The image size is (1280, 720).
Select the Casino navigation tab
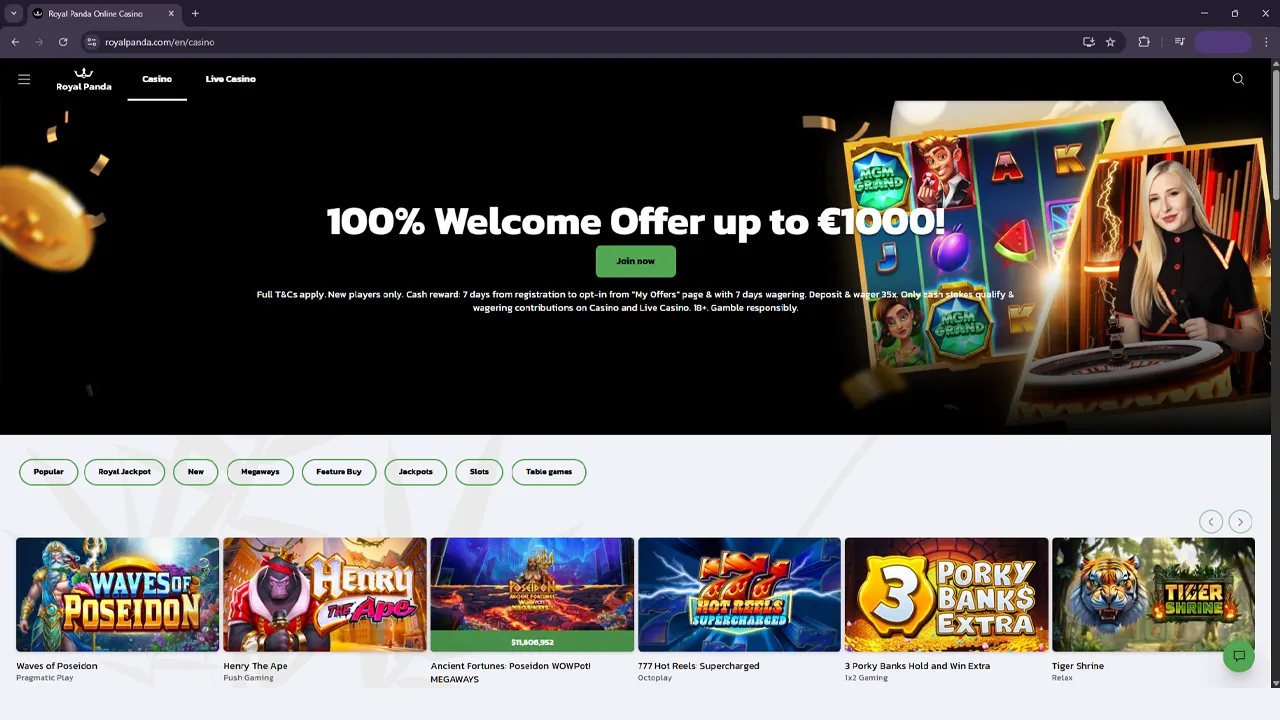pos(157,79)
